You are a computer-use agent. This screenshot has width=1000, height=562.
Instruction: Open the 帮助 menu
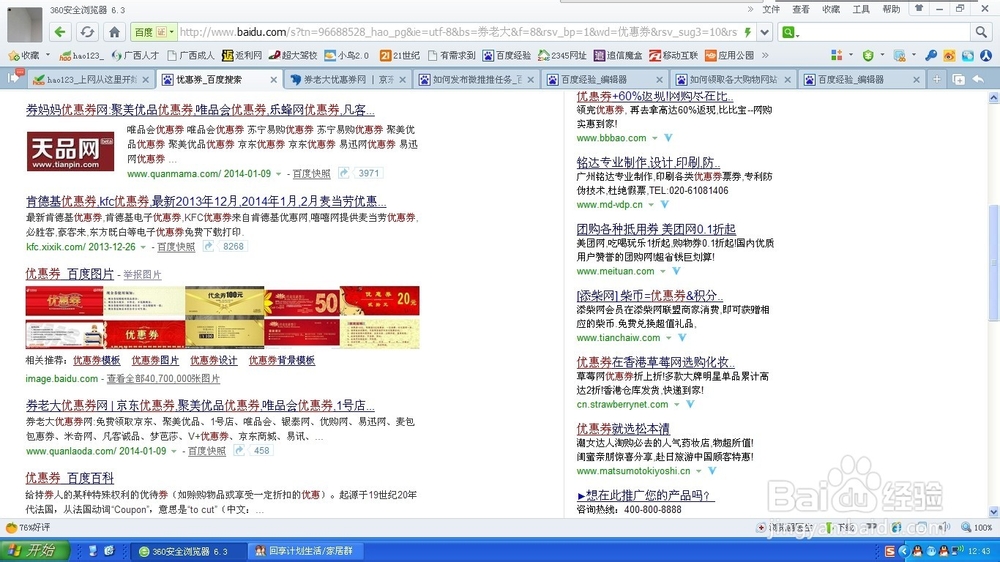[x=891, y=9]
